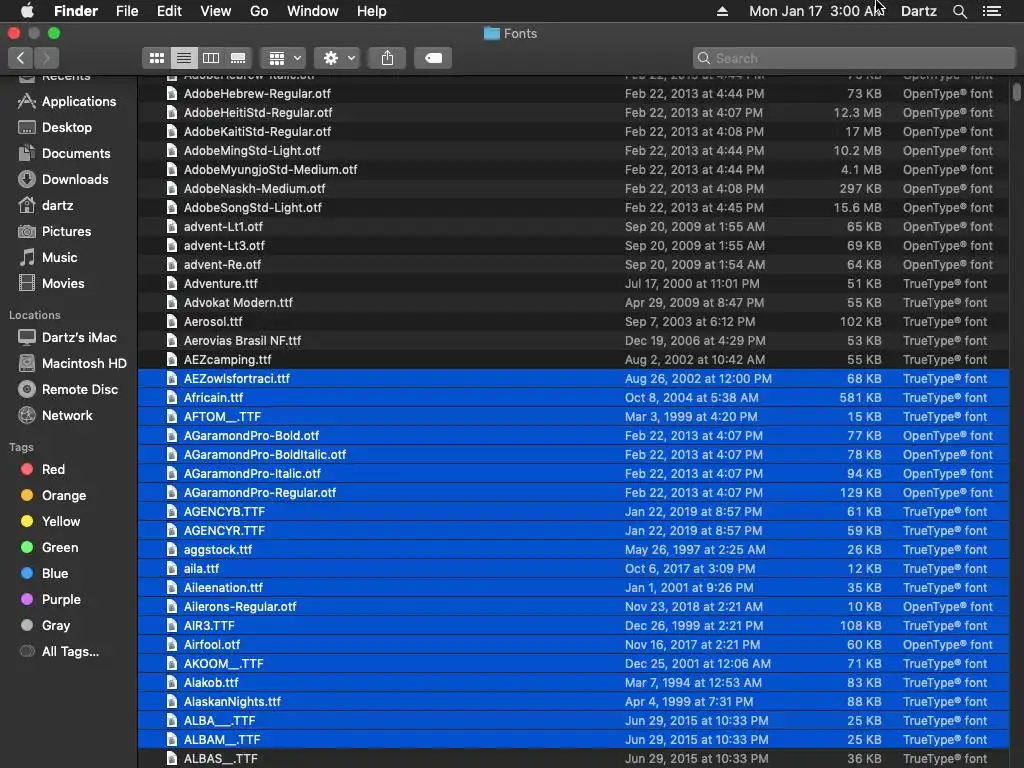The width and height of the screenshot is (1024, 768).
Task: Switch to gallery view in toolbar
Action: coord(238,58)
